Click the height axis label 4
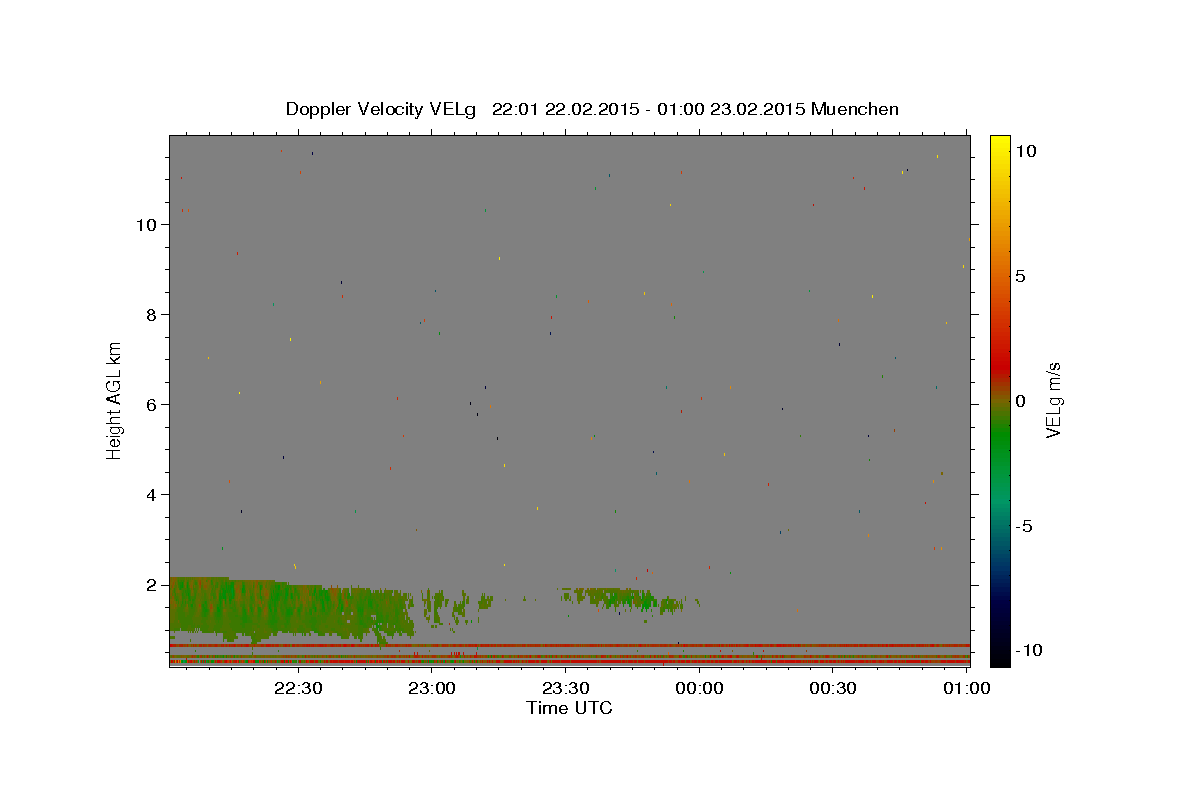 tap(152, 494)
